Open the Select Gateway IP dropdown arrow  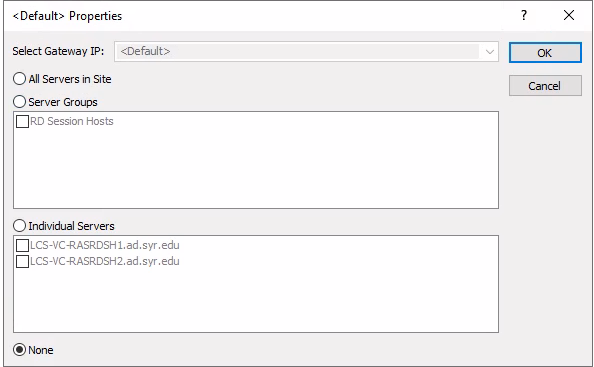(489, 52)
